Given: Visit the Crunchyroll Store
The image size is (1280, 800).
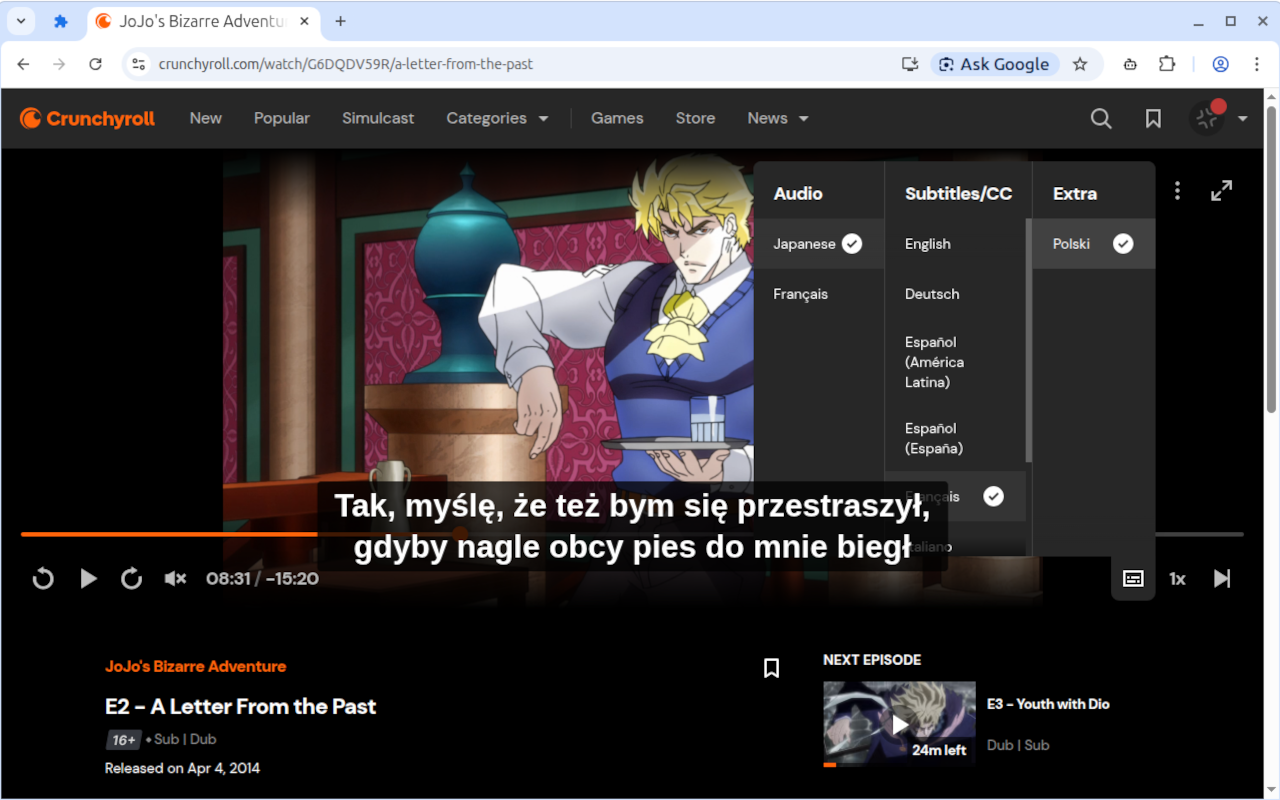Looking at the screenshot, I should coord(695,118).
